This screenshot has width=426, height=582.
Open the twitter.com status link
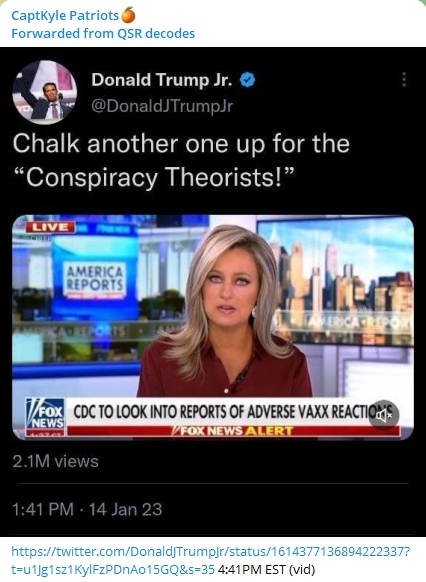coord(210,560)
